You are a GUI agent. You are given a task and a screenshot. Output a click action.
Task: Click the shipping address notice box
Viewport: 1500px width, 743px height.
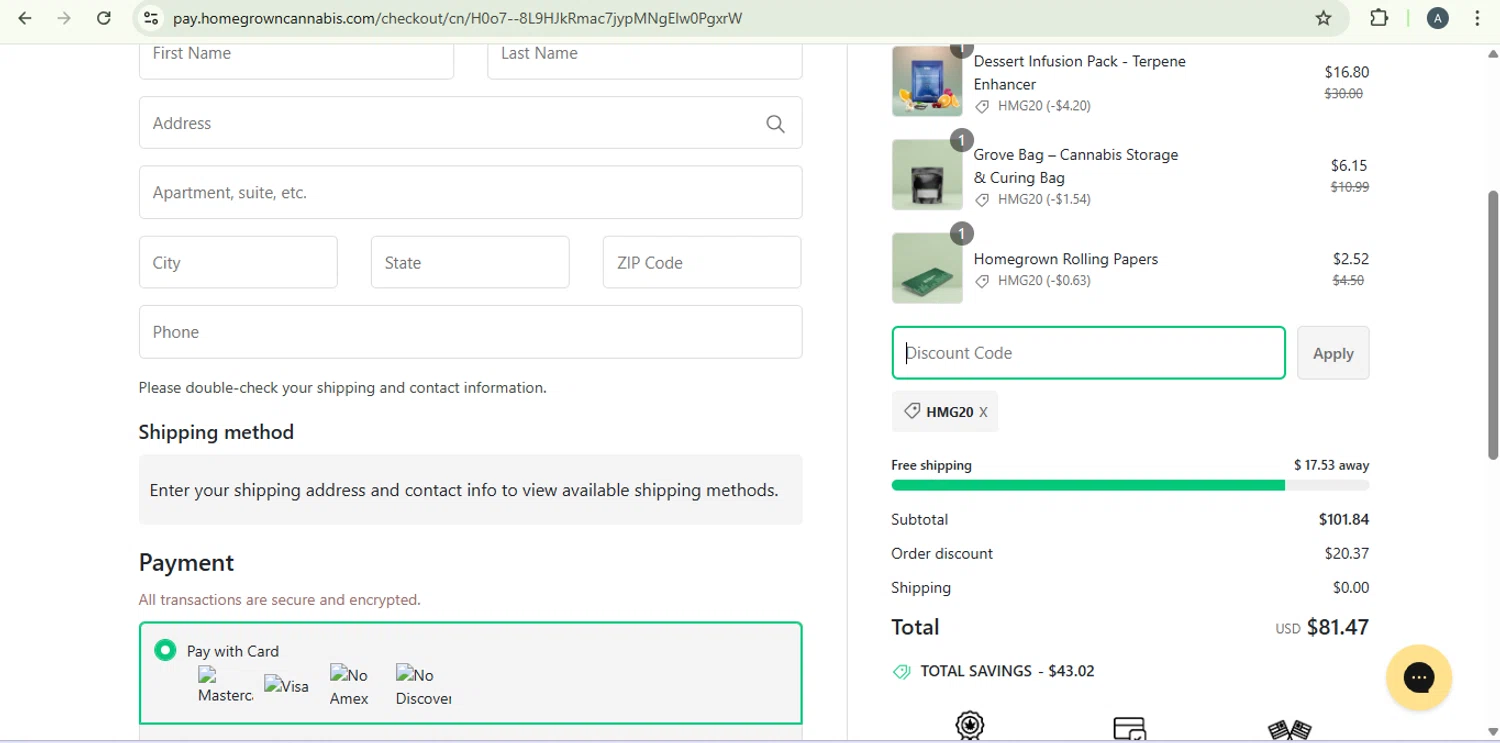[470, 490]
